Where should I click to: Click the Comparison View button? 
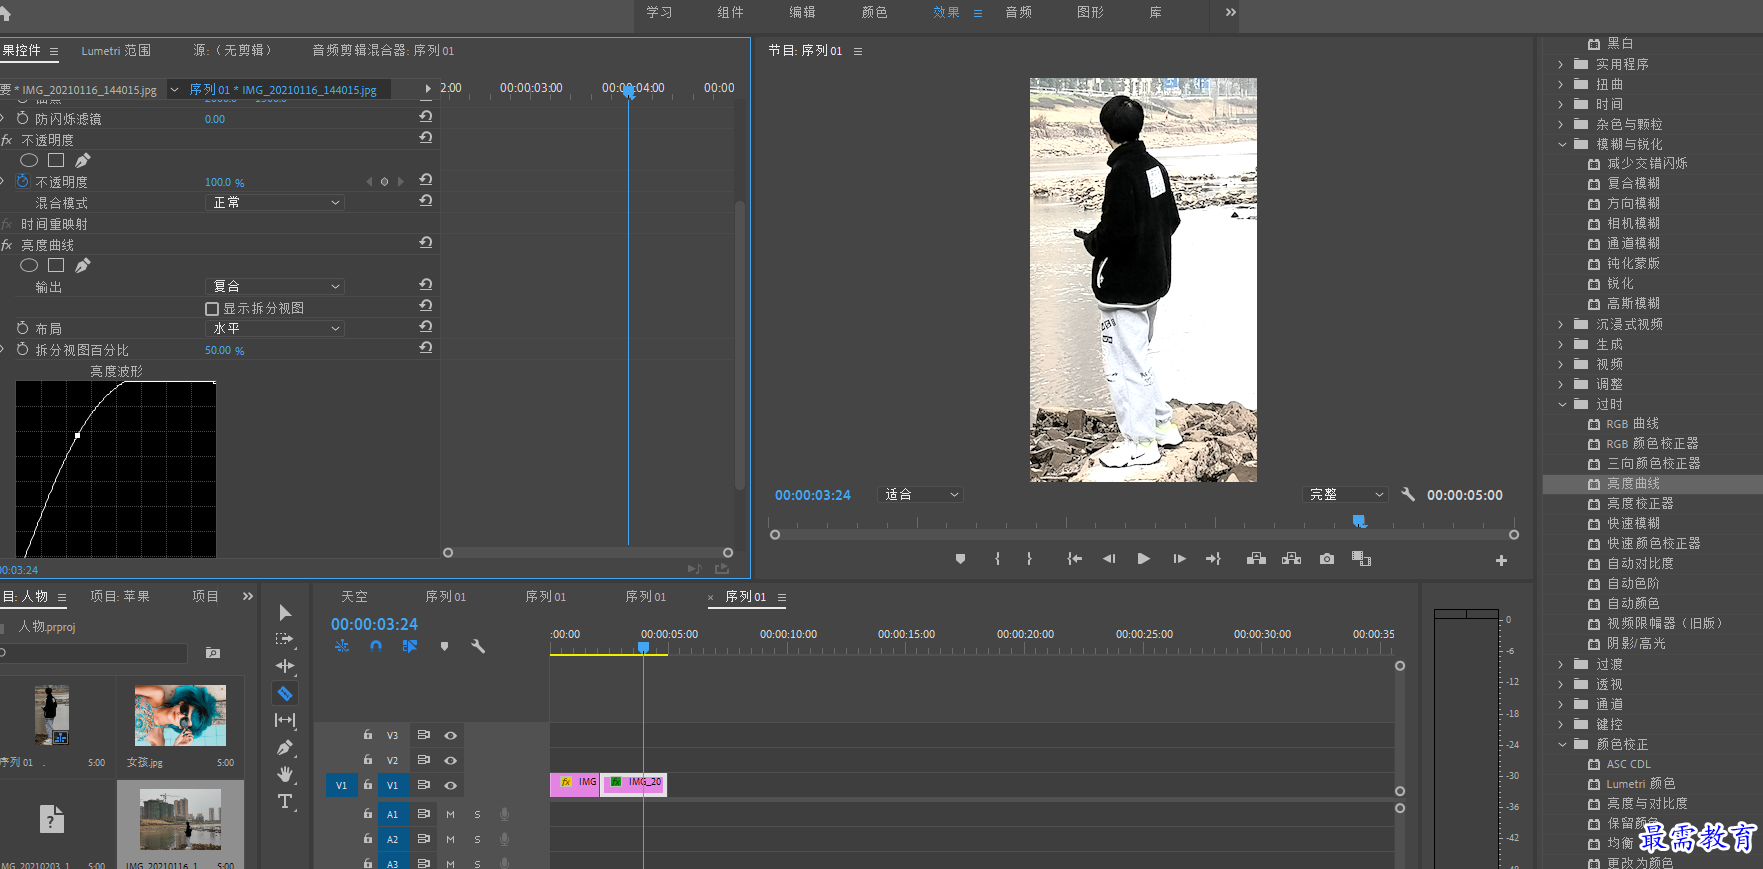1361,559
